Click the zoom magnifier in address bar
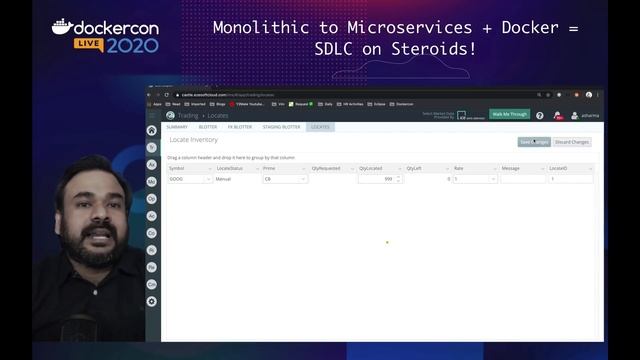Screen dimensions: 640x360 pyautogui.click(x=539, y=95)
